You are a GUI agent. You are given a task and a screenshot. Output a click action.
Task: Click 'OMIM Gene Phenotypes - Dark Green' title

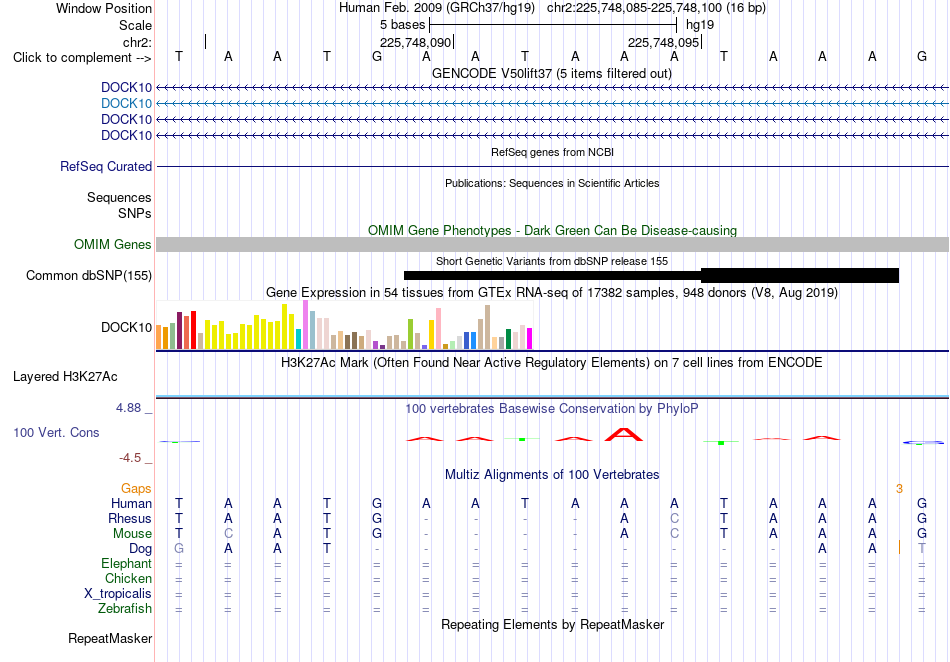552,230
